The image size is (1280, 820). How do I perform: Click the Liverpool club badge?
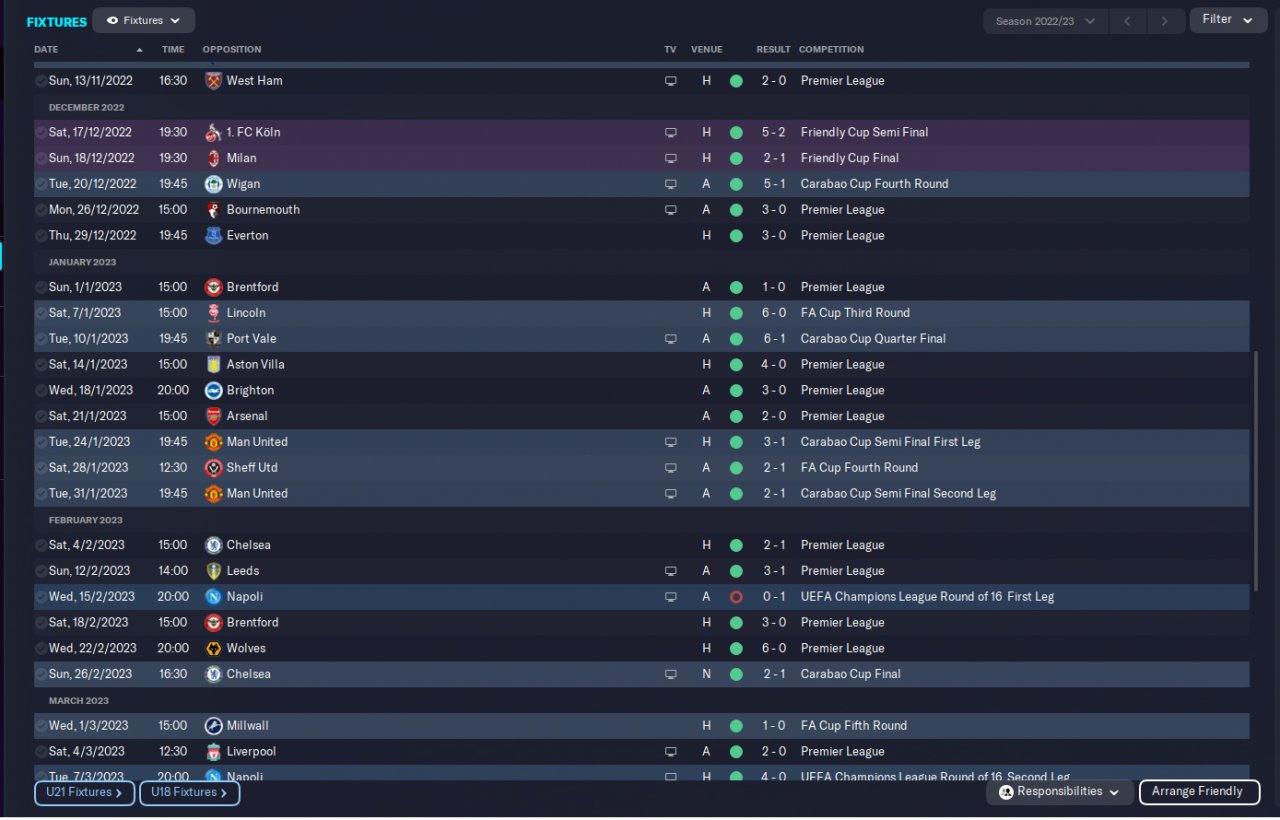click(213, 752)
